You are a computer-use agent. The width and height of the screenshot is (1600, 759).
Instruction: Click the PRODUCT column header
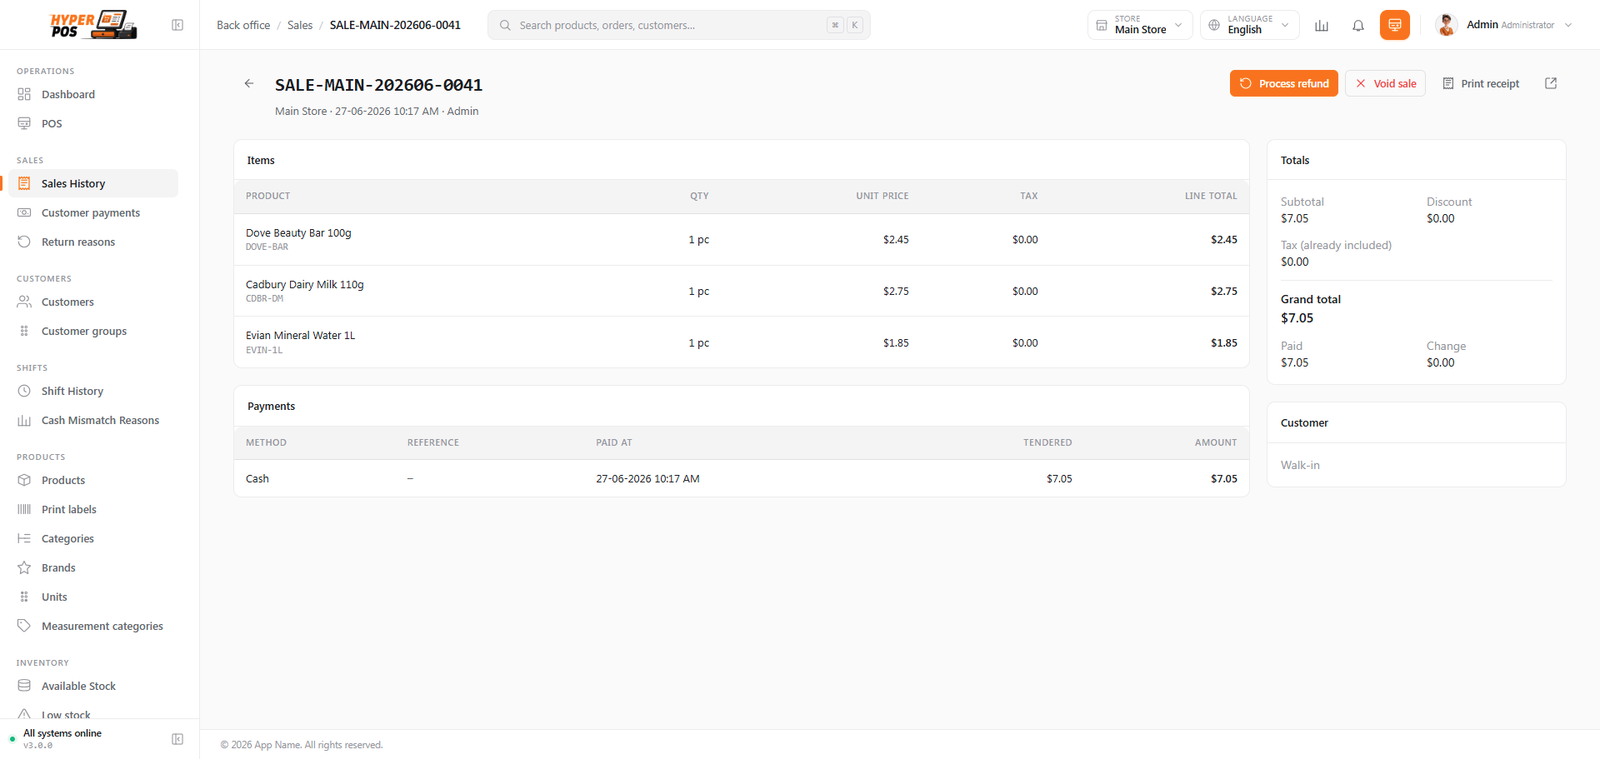(268, 196)
